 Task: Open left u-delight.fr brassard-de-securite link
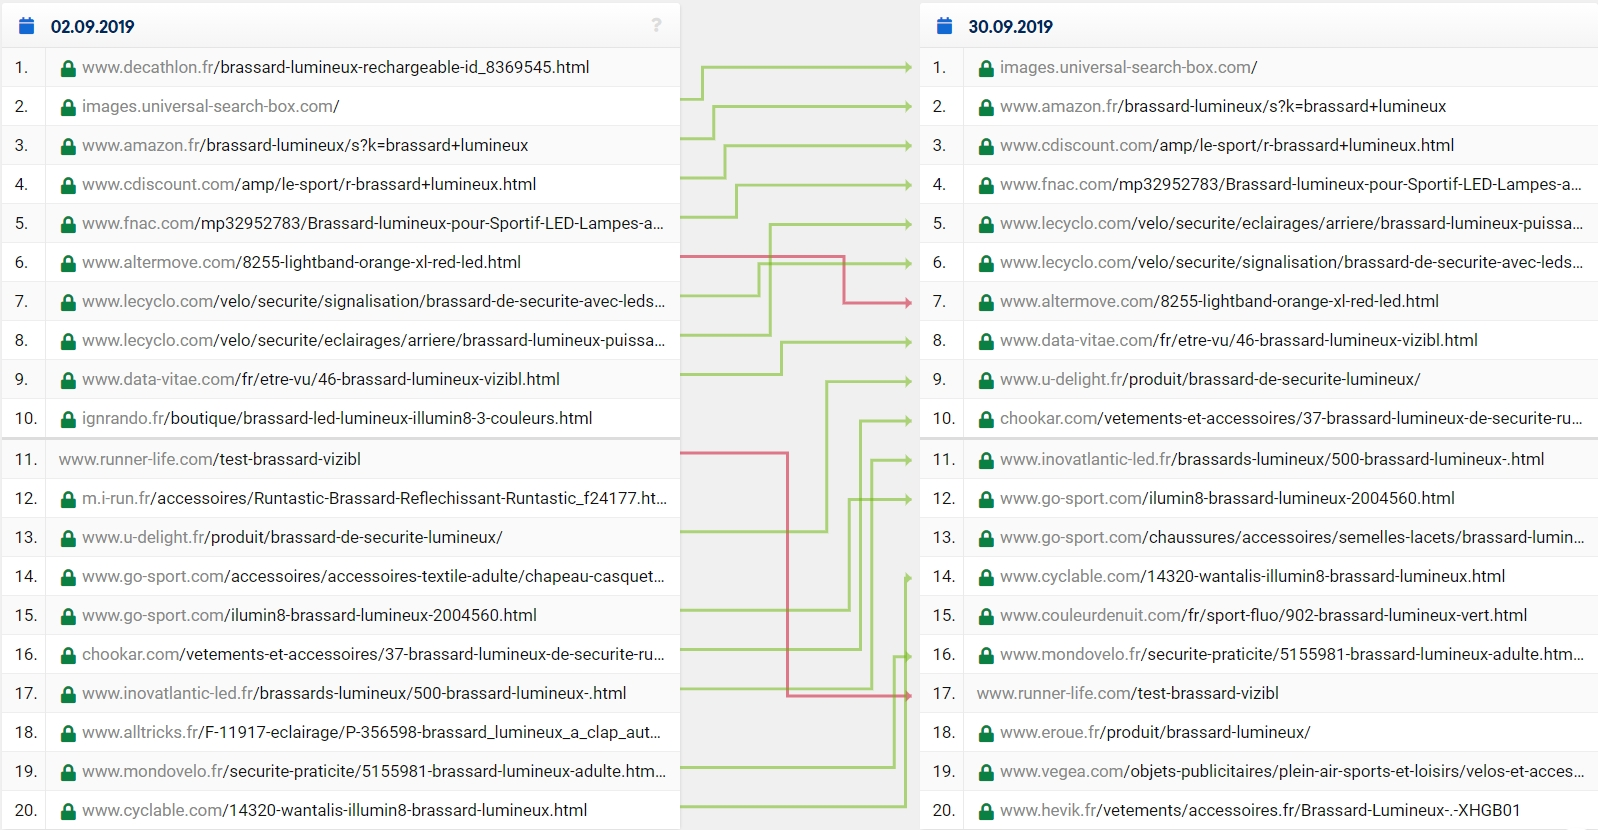pos(292,537)
